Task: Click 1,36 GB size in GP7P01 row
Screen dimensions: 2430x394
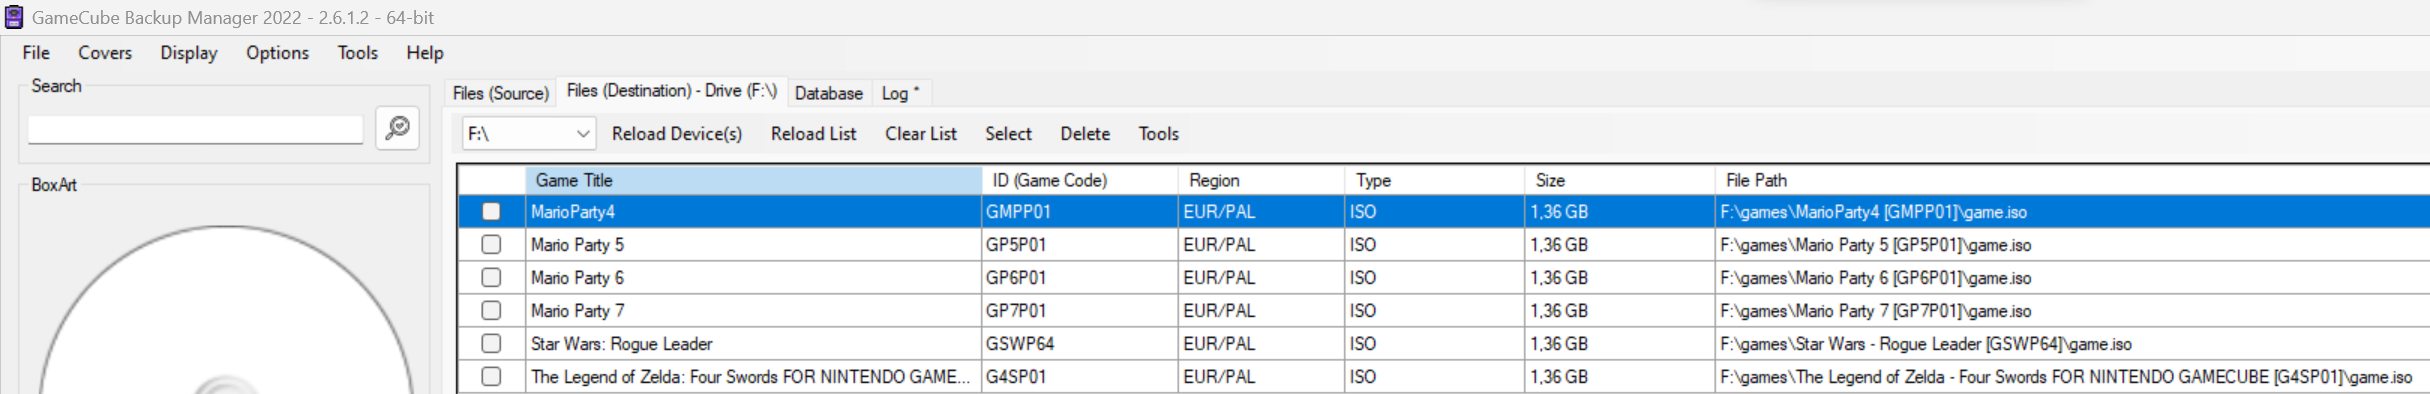Action: click(x=1559, y=311)
